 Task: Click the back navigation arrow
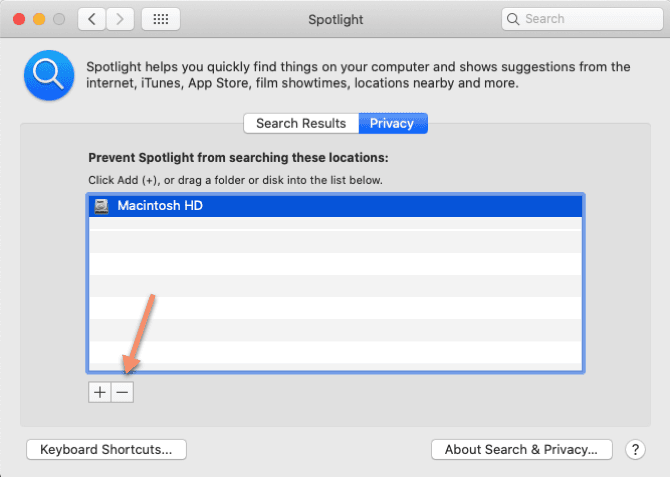[x=92, y=19]
